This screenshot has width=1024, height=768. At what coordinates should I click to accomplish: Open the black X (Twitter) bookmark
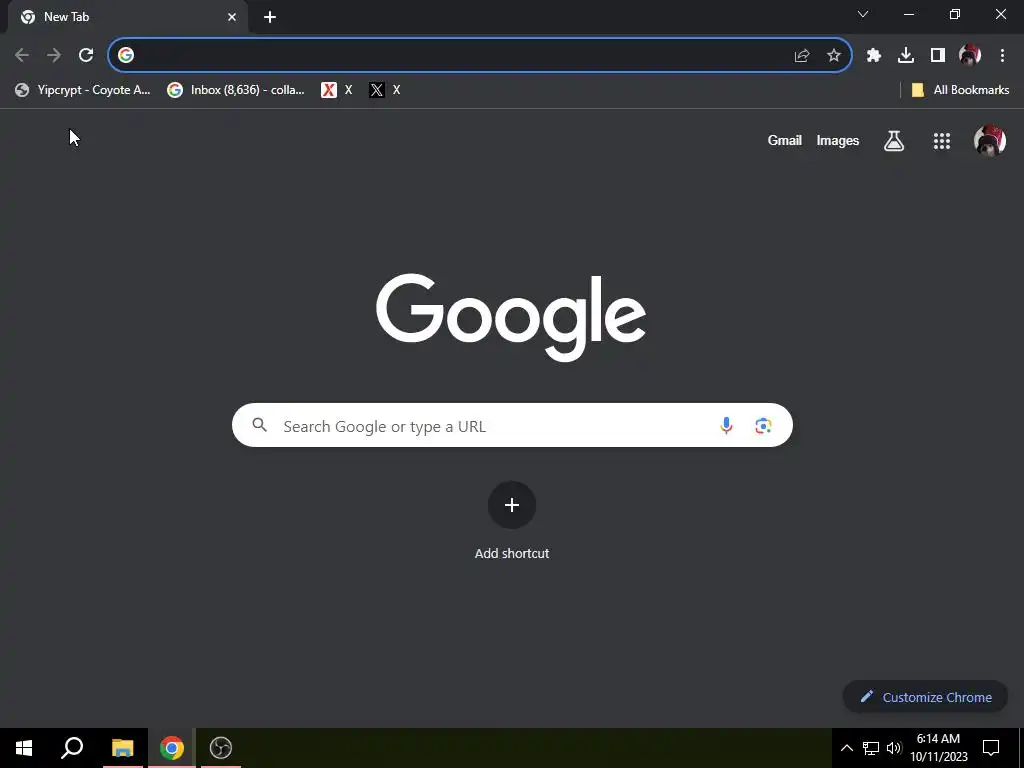point(385,90)
